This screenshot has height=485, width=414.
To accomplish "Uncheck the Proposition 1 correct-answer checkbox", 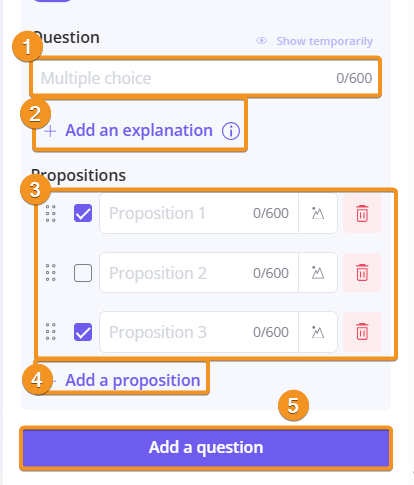I will pos(83,213).
